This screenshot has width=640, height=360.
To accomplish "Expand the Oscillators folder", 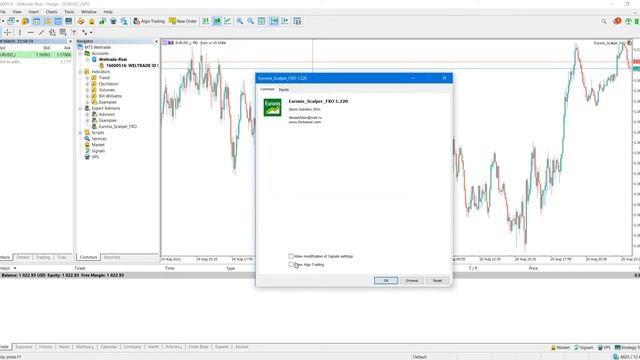I will click(87, 84).
